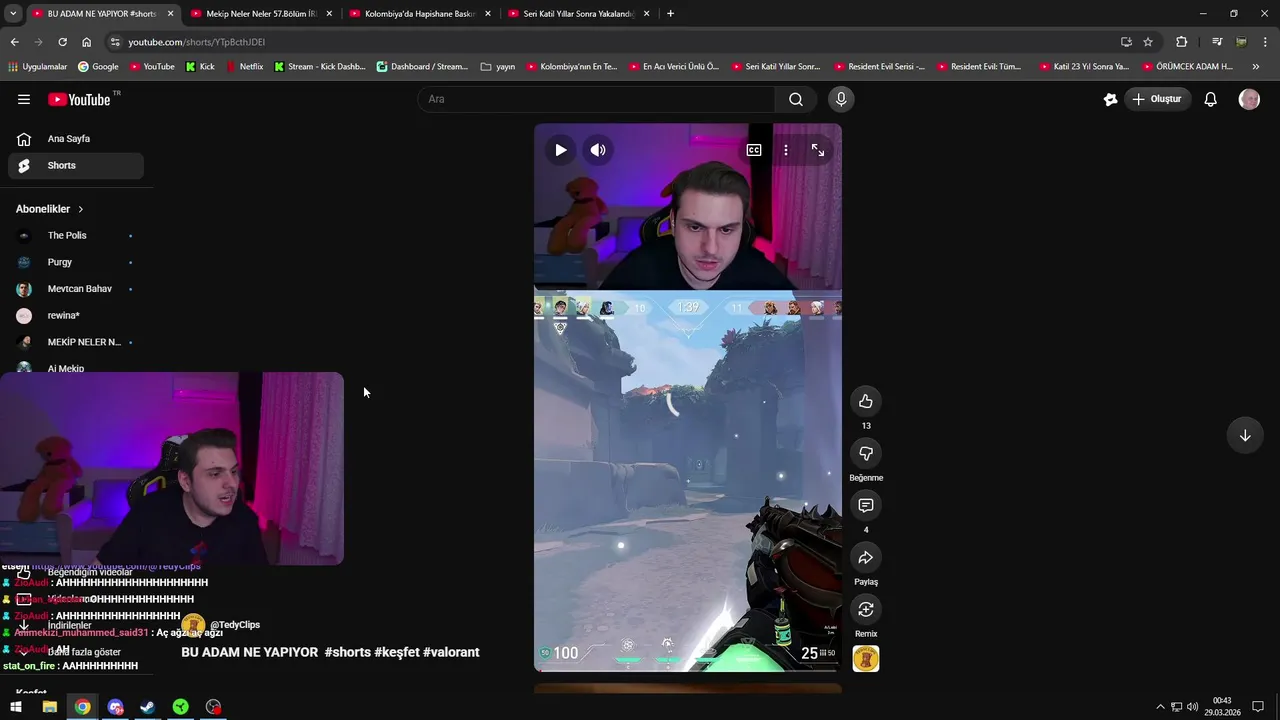
Task: Open the taskbar clock showing 00:43
Action: [x=1222, y=707]
